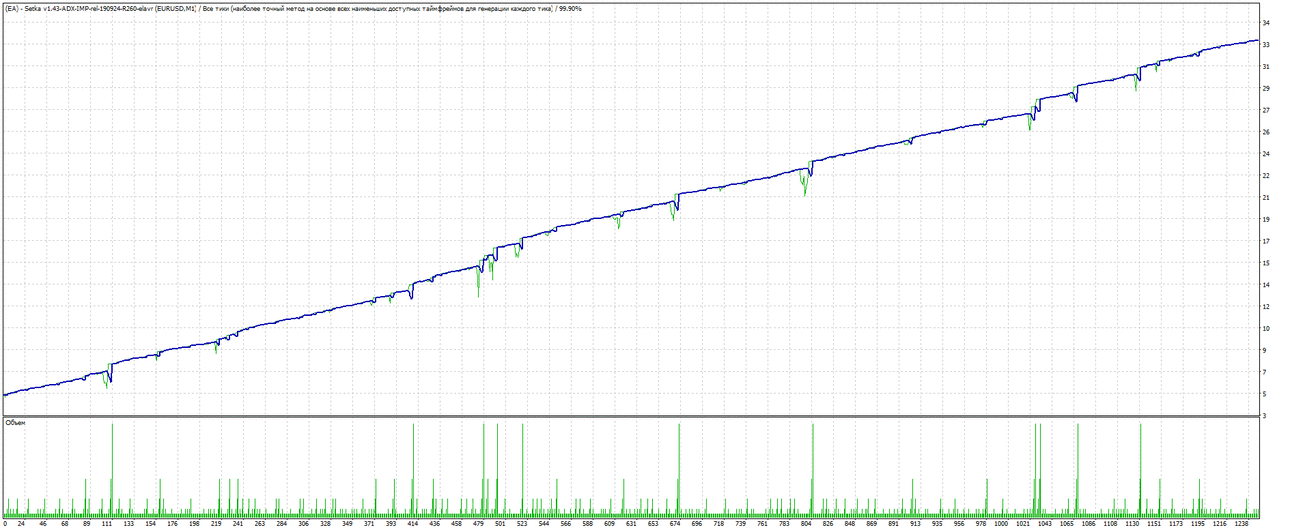Click the '328' trade number on horizontal axis
Screen dimensions: 1290x530
[325, 523]
